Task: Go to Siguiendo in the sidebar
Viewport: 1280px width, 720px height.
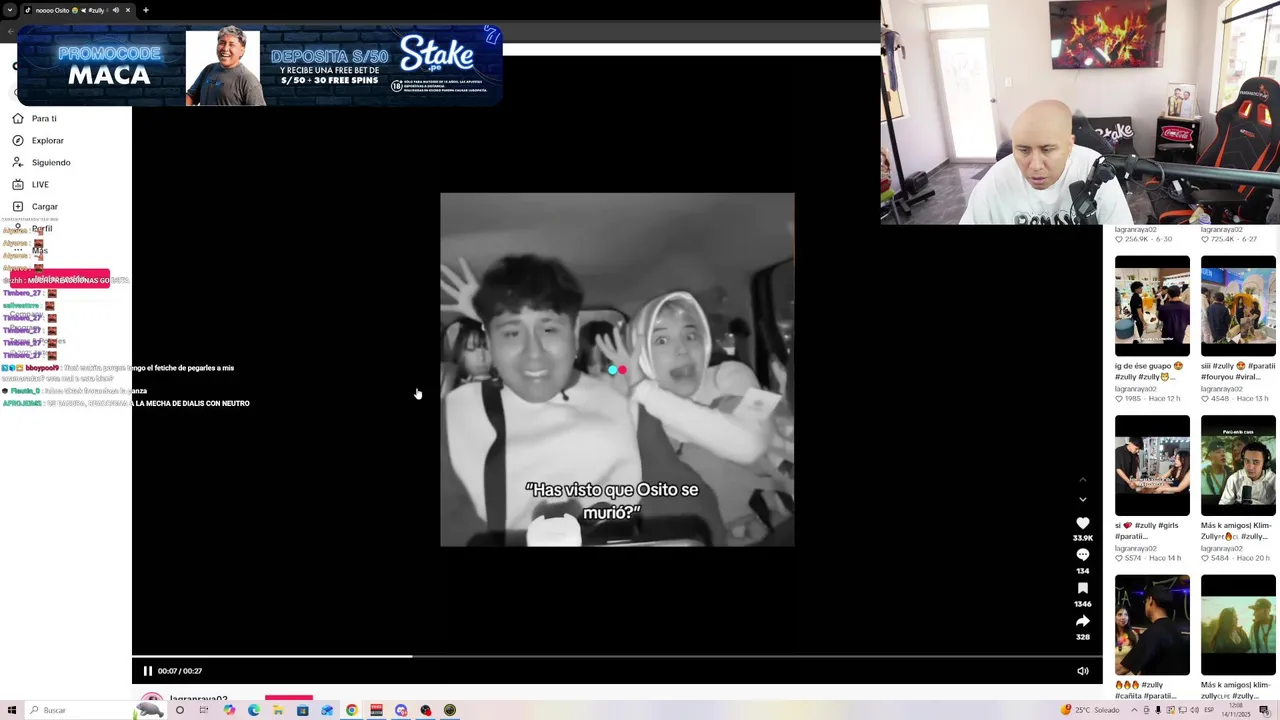Action: (x=51, y=162)
